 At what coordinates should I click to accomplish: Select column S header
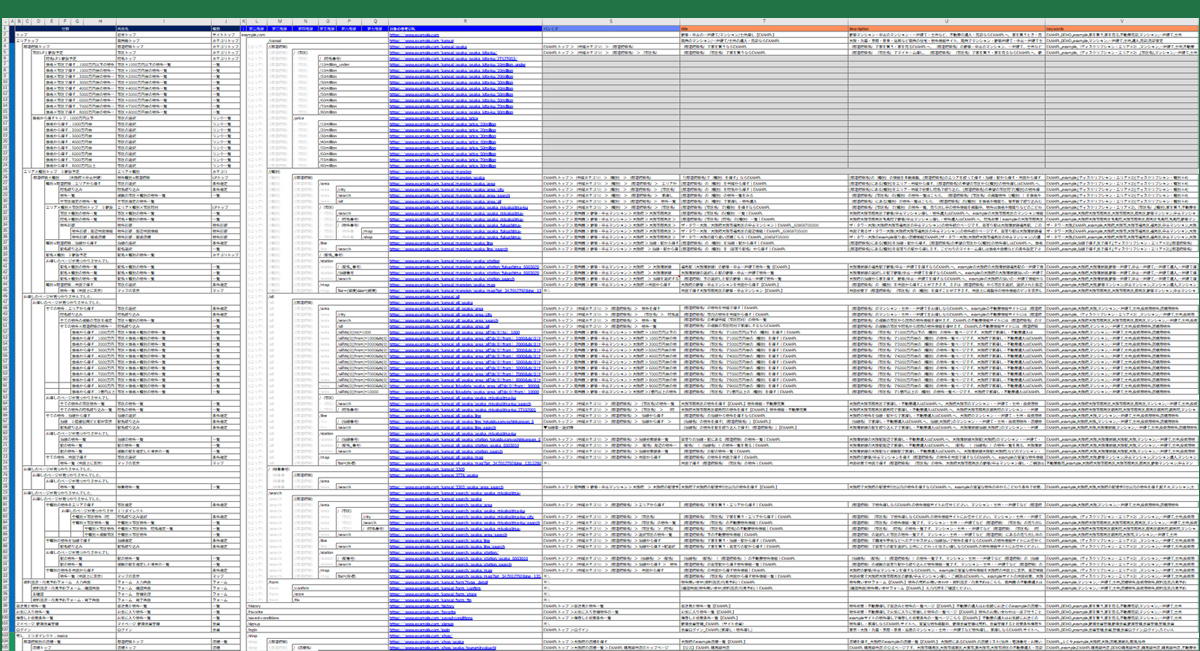[x=610, y=22]
